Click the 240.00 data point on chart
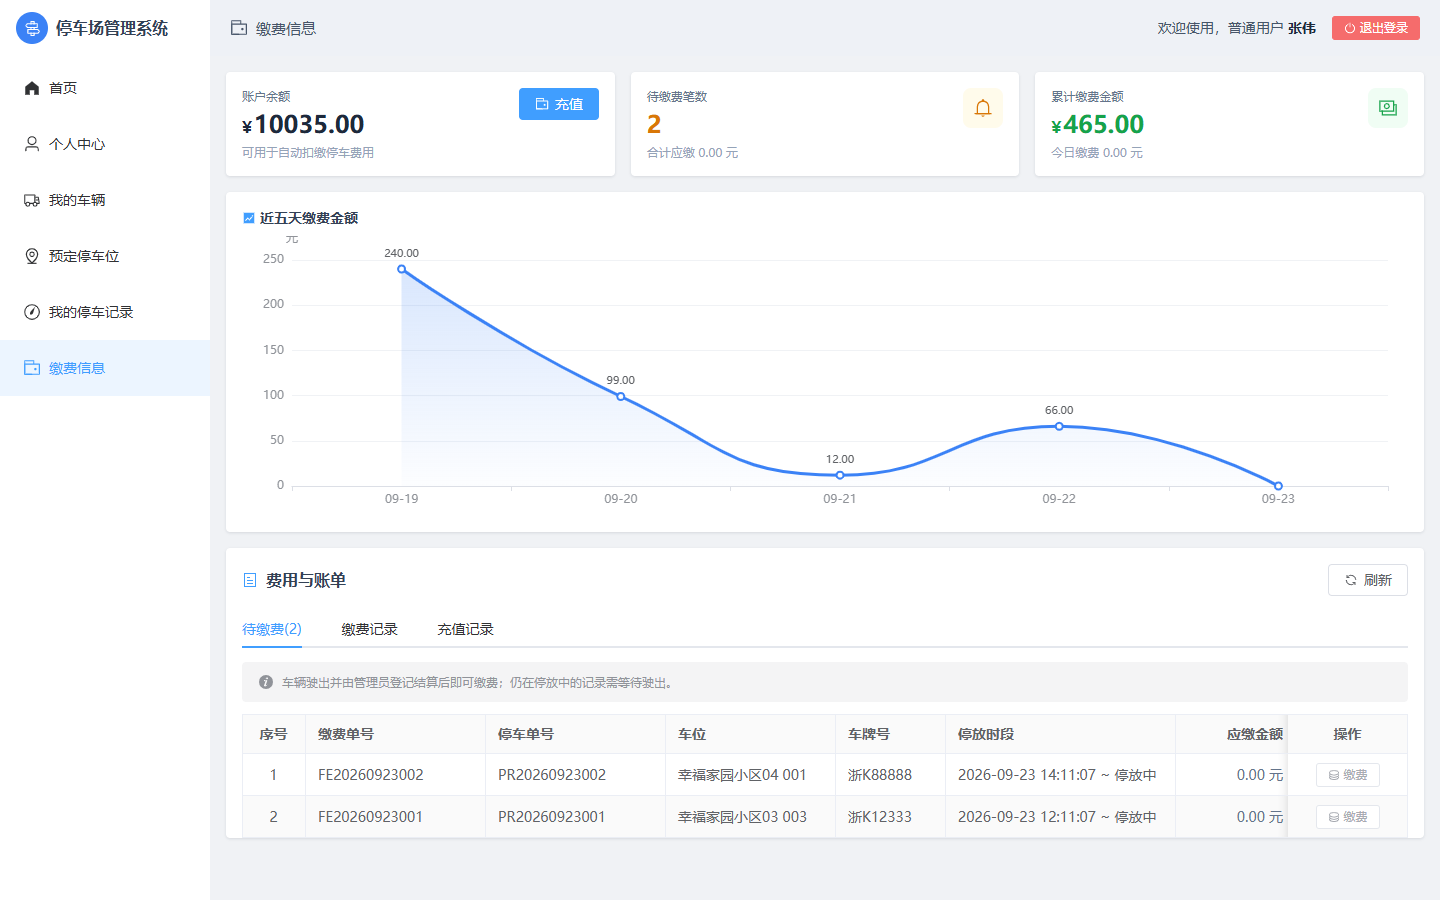This screenshot has width=1440, height=900. (x=402, y=269)
